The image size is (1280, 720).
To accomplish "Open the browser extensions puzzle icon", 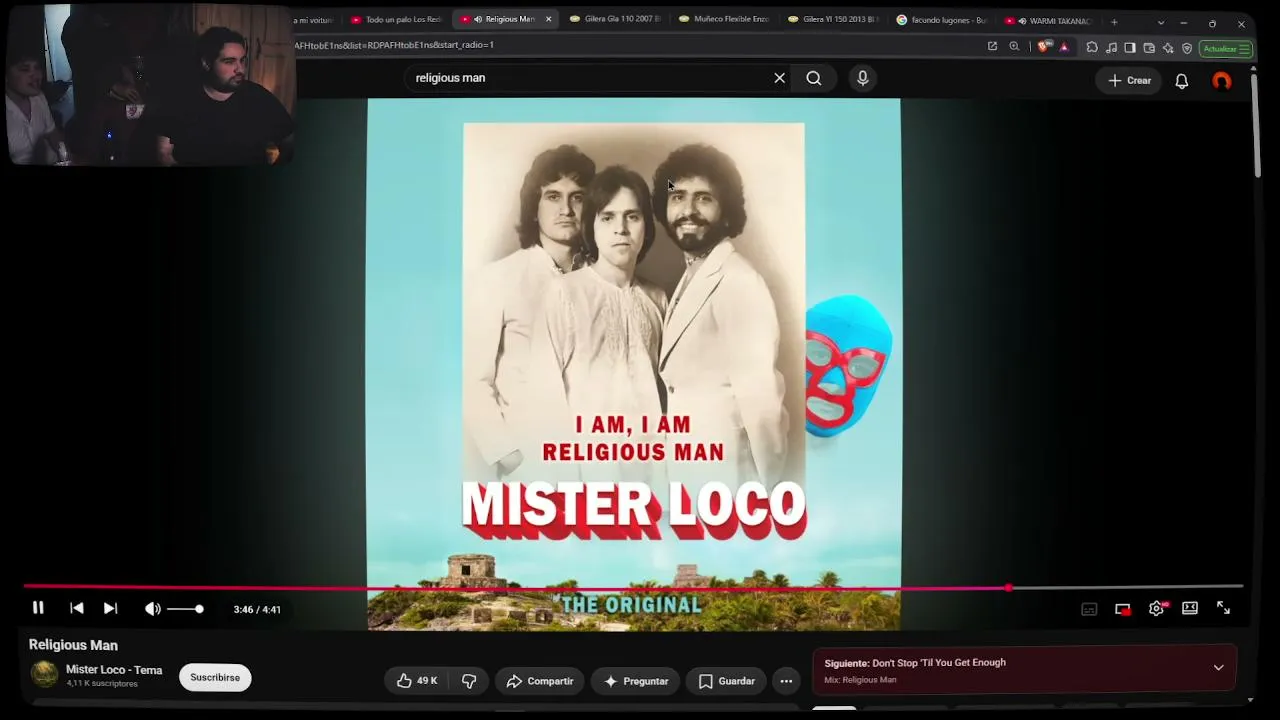I will 1092,47.
